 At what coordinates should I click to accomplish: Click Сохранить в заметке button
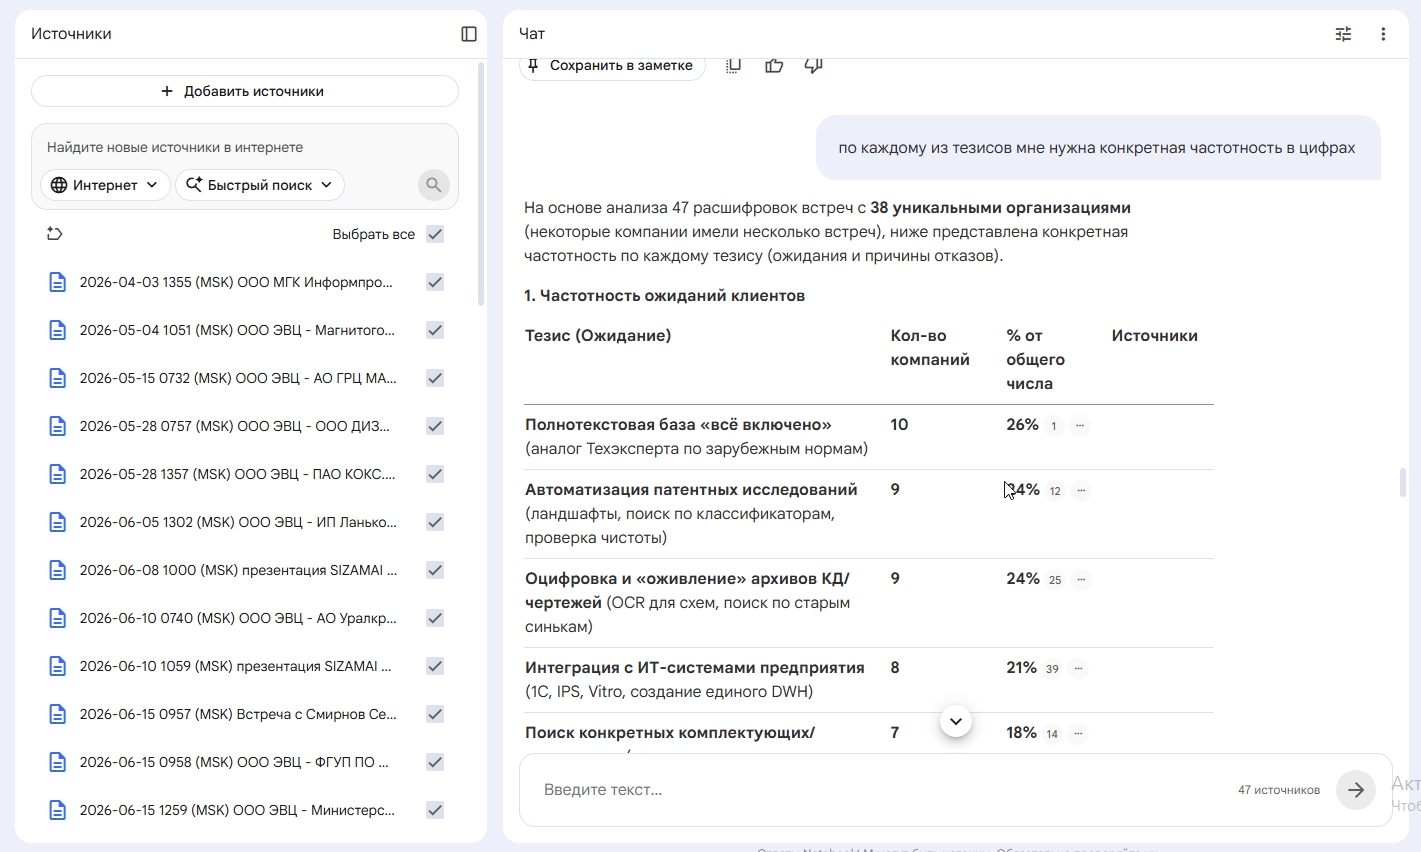(612, 66)
